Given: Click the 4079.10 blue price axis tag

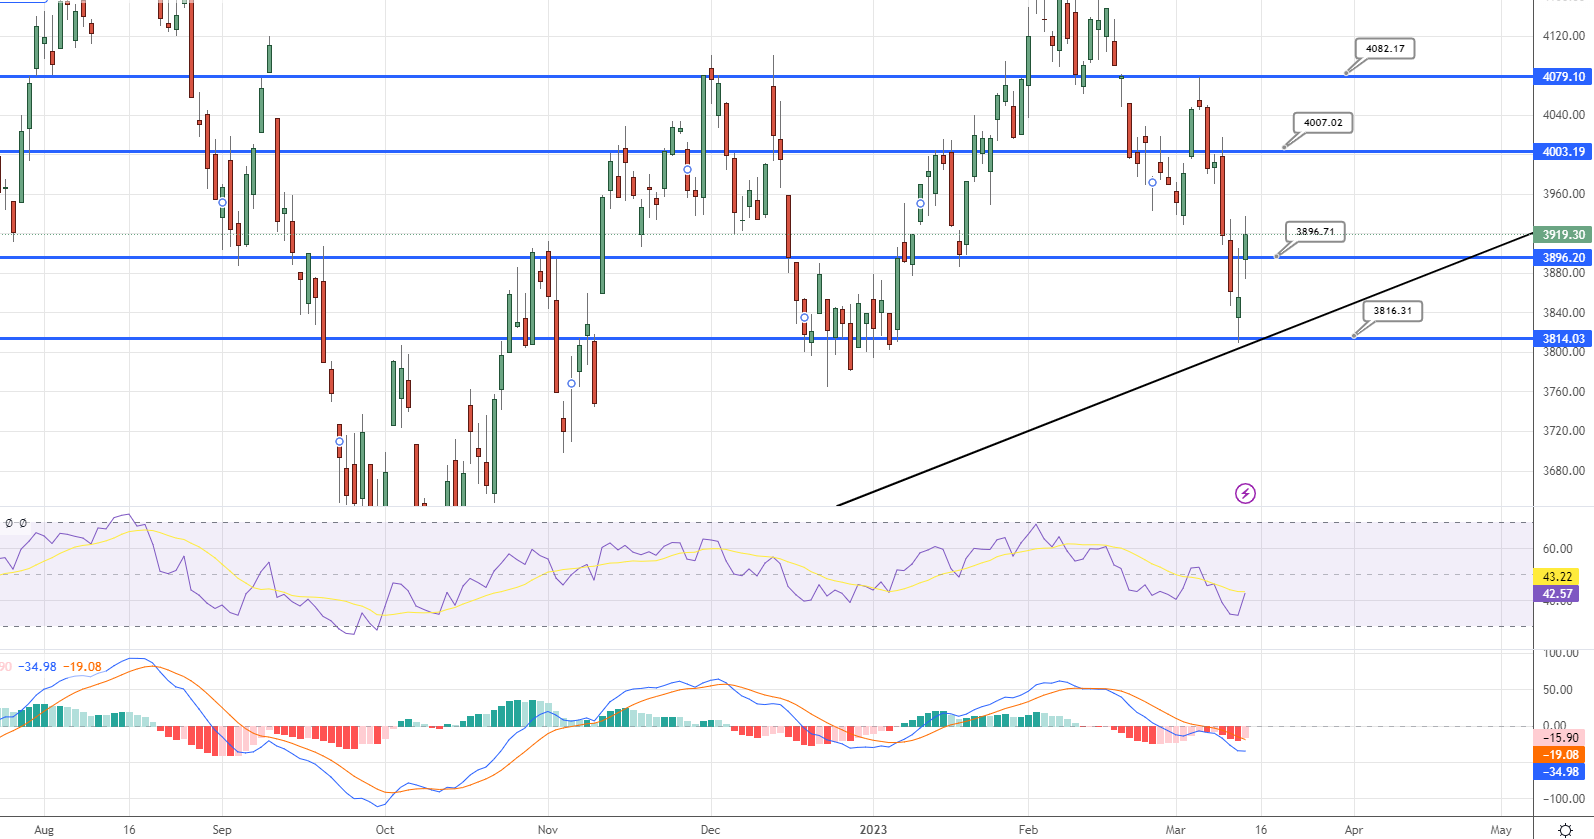Looking at the screenshot, I should click(1563, 77).
